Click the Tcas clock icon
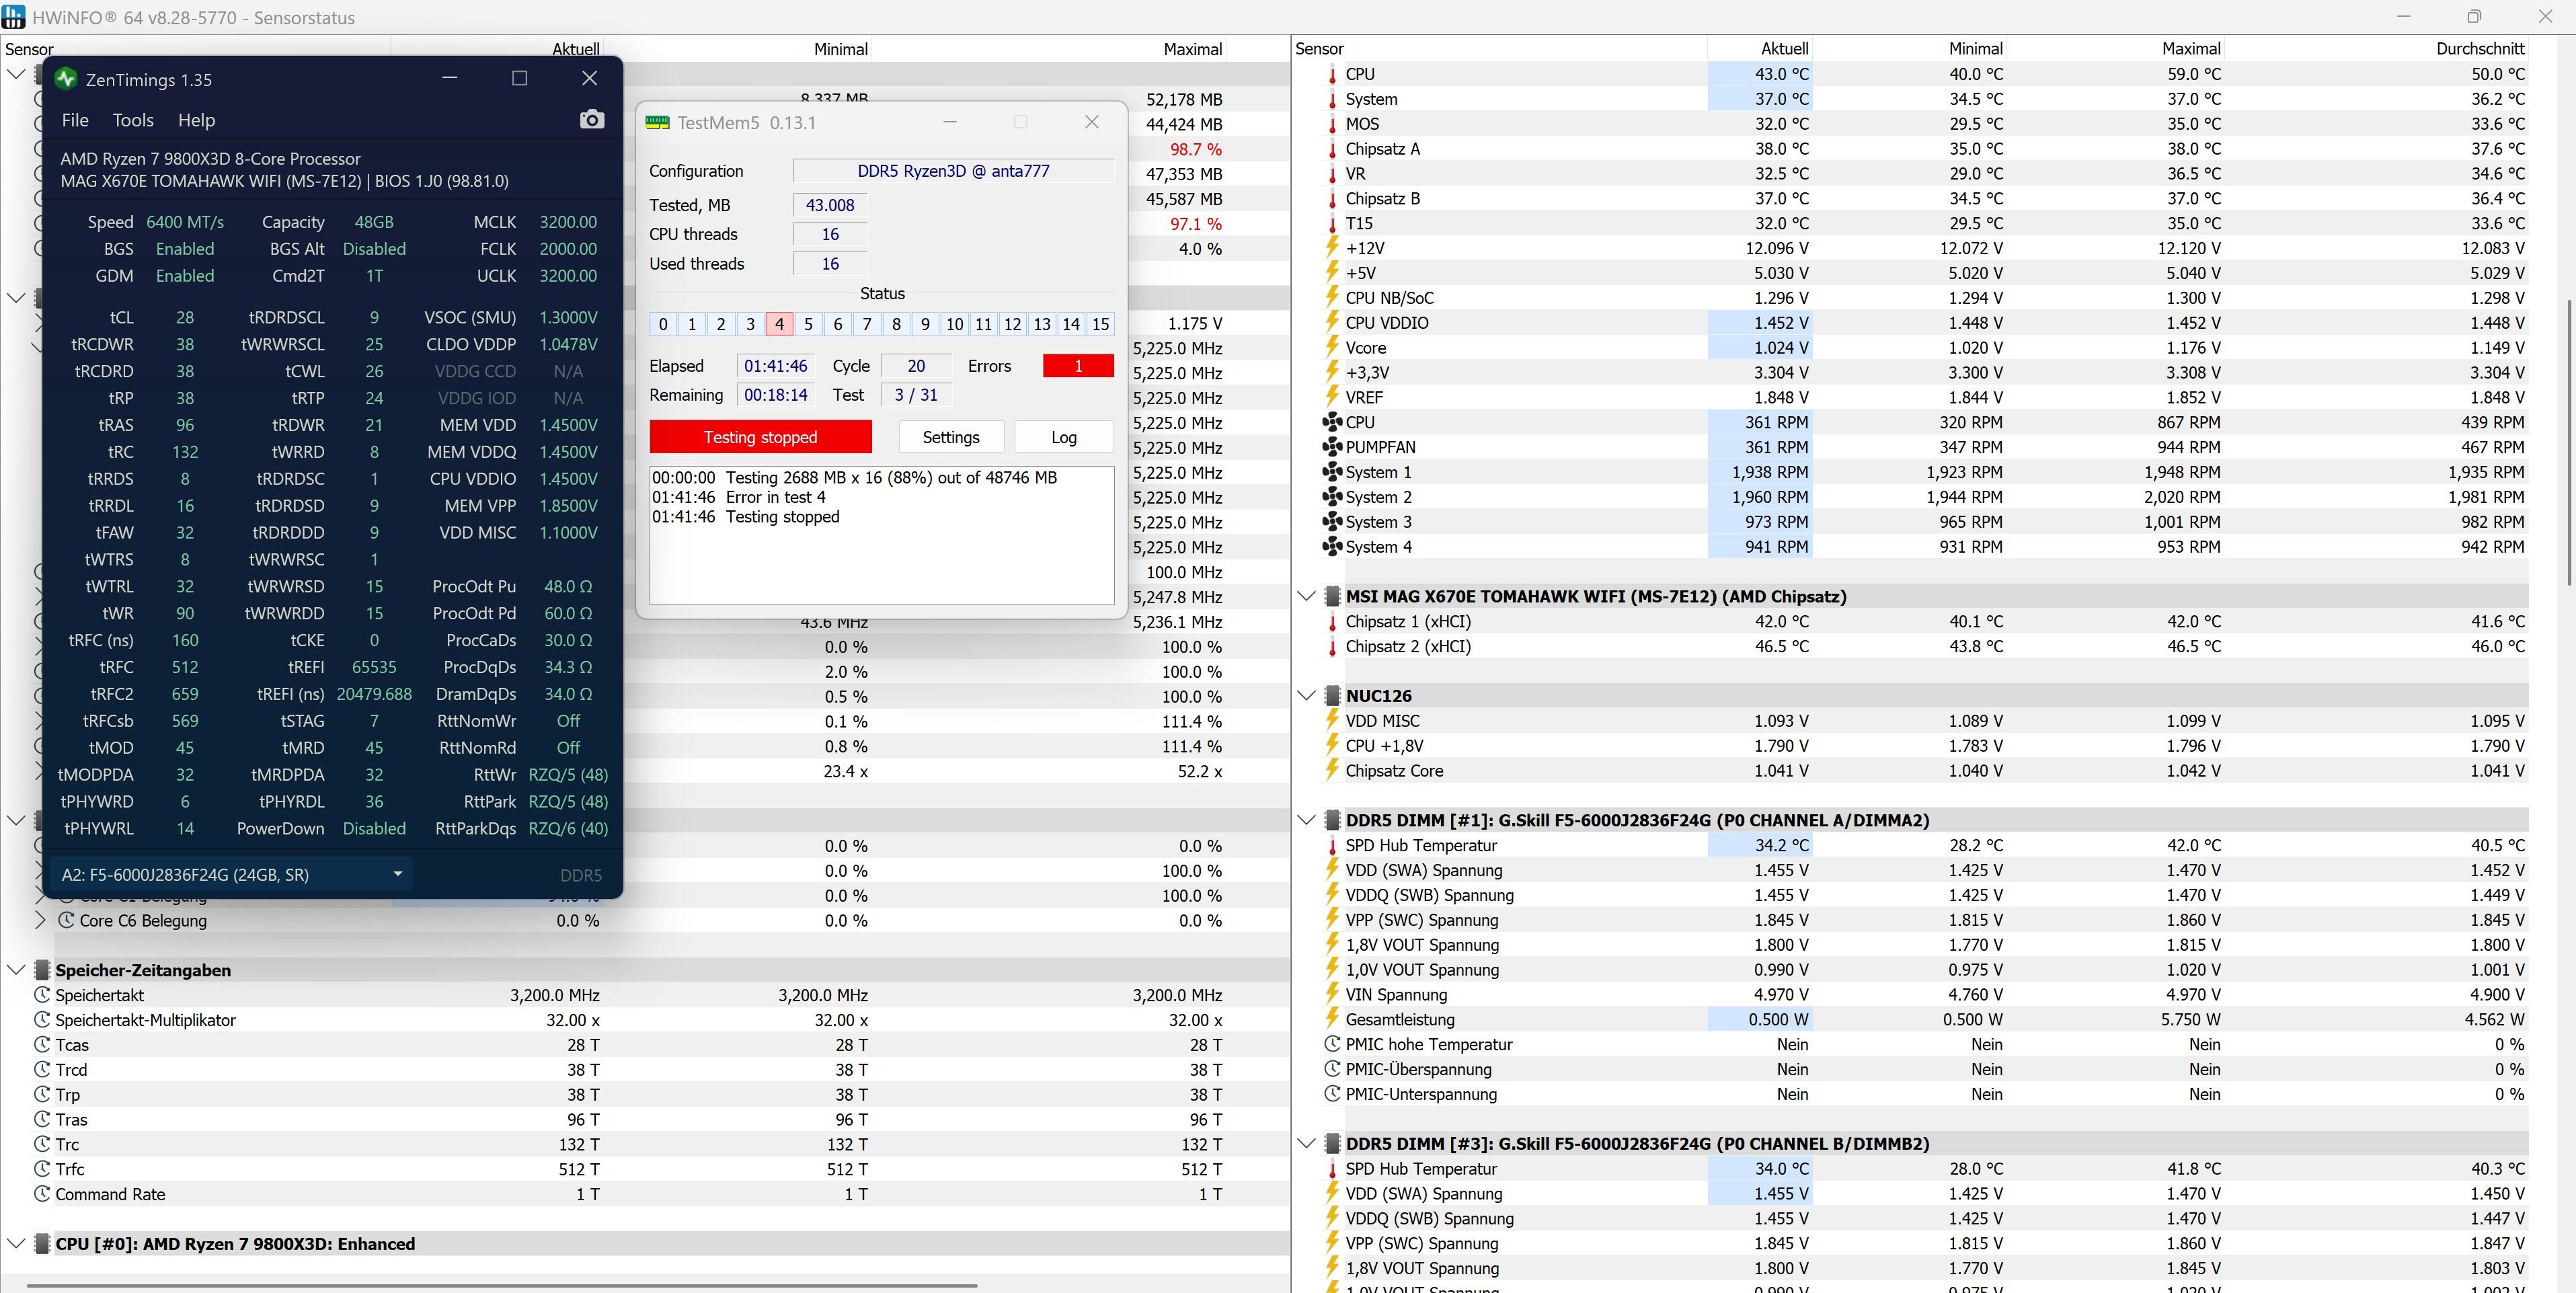The image size is (2576, 1293). tap(42, 1045)
